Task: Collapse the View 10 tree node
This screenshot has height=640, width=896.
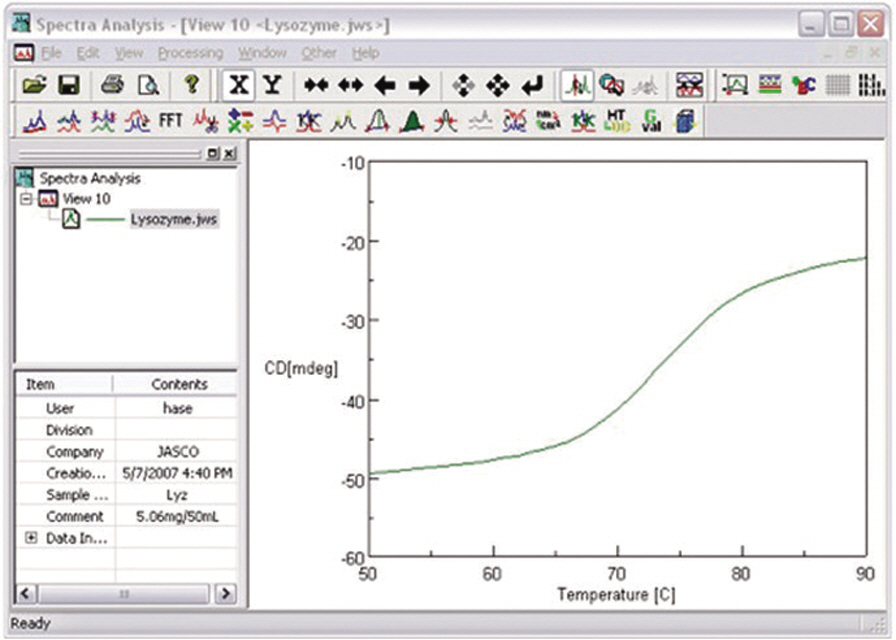Action: tap(26, 199)
